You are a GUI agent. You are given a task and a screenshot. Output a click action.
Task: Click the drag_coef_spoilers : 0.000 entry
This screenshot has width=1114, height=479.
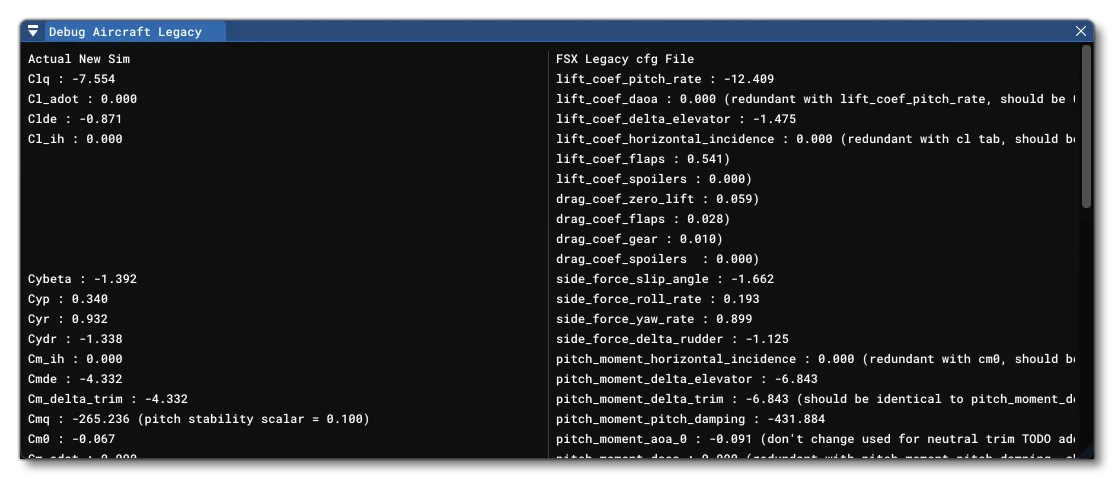[x=658, y=259]
